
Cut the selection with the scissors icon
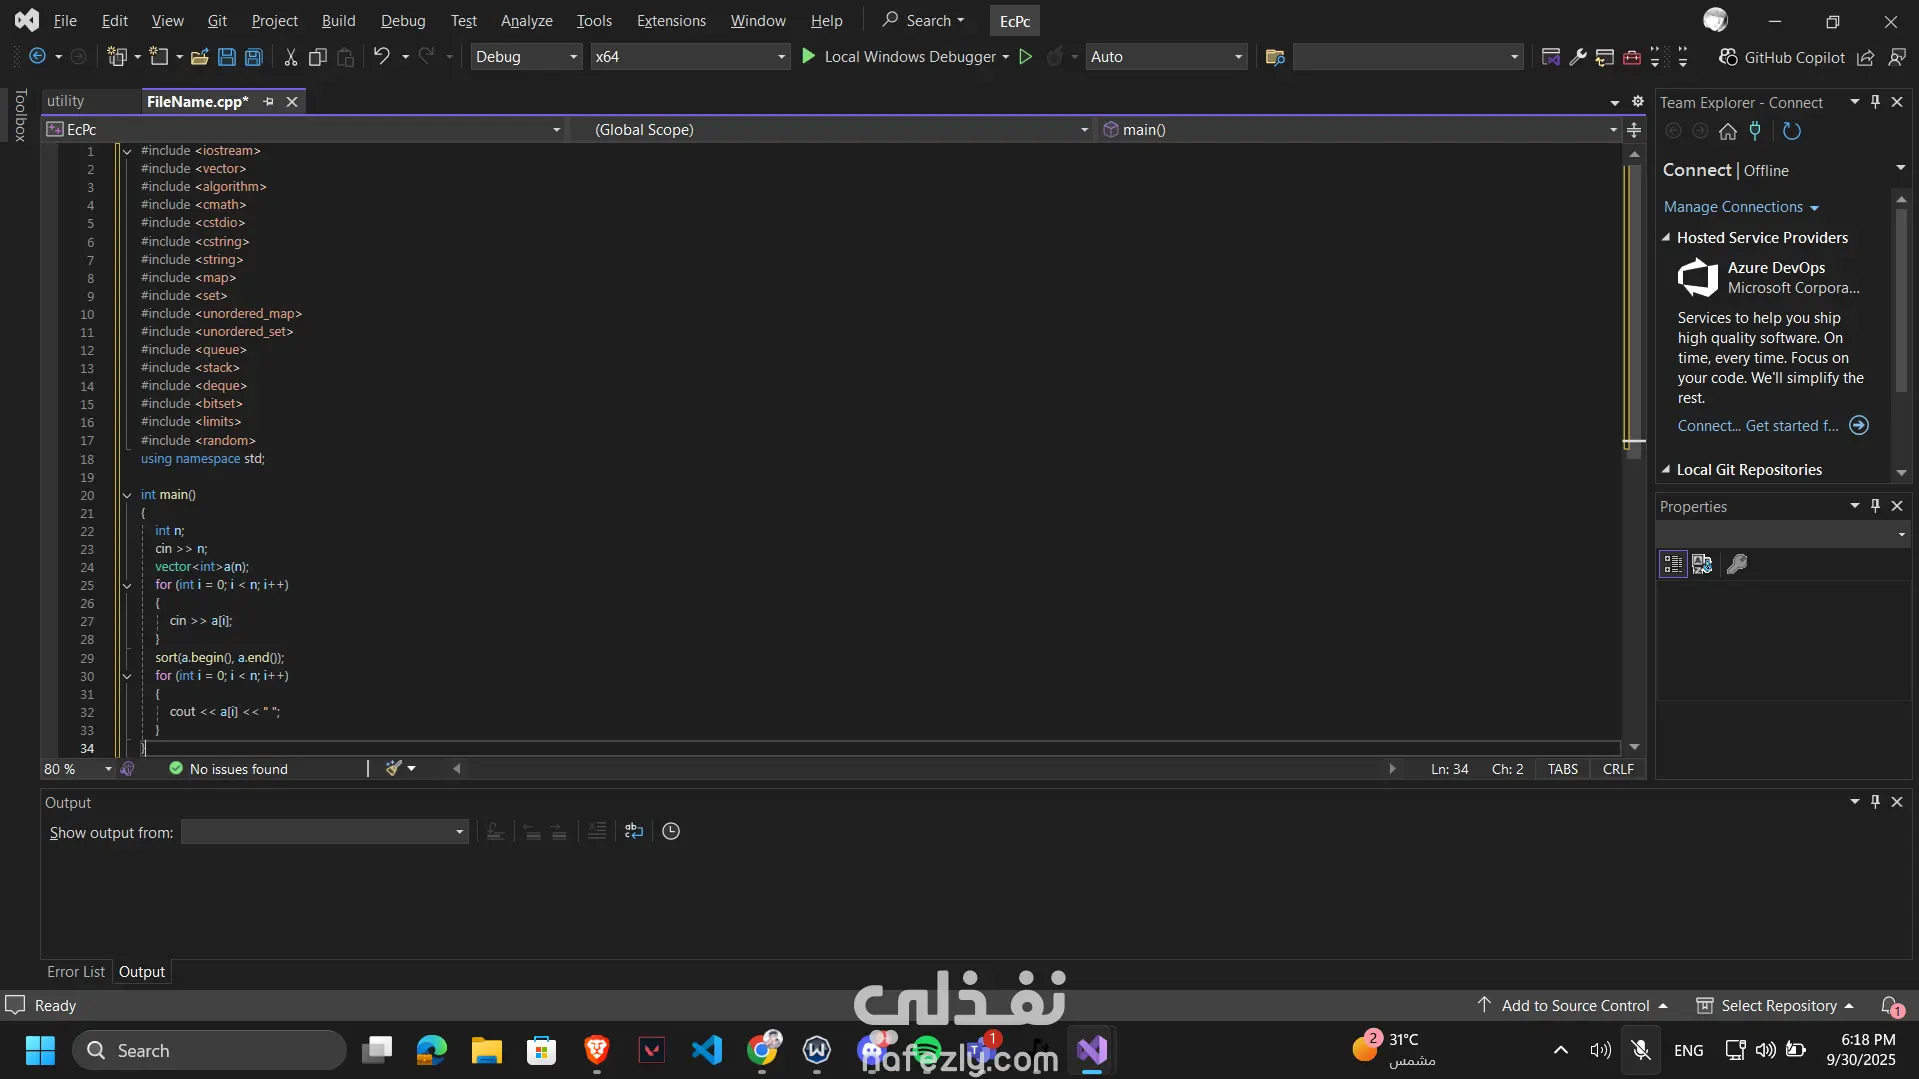pos(290,57)
